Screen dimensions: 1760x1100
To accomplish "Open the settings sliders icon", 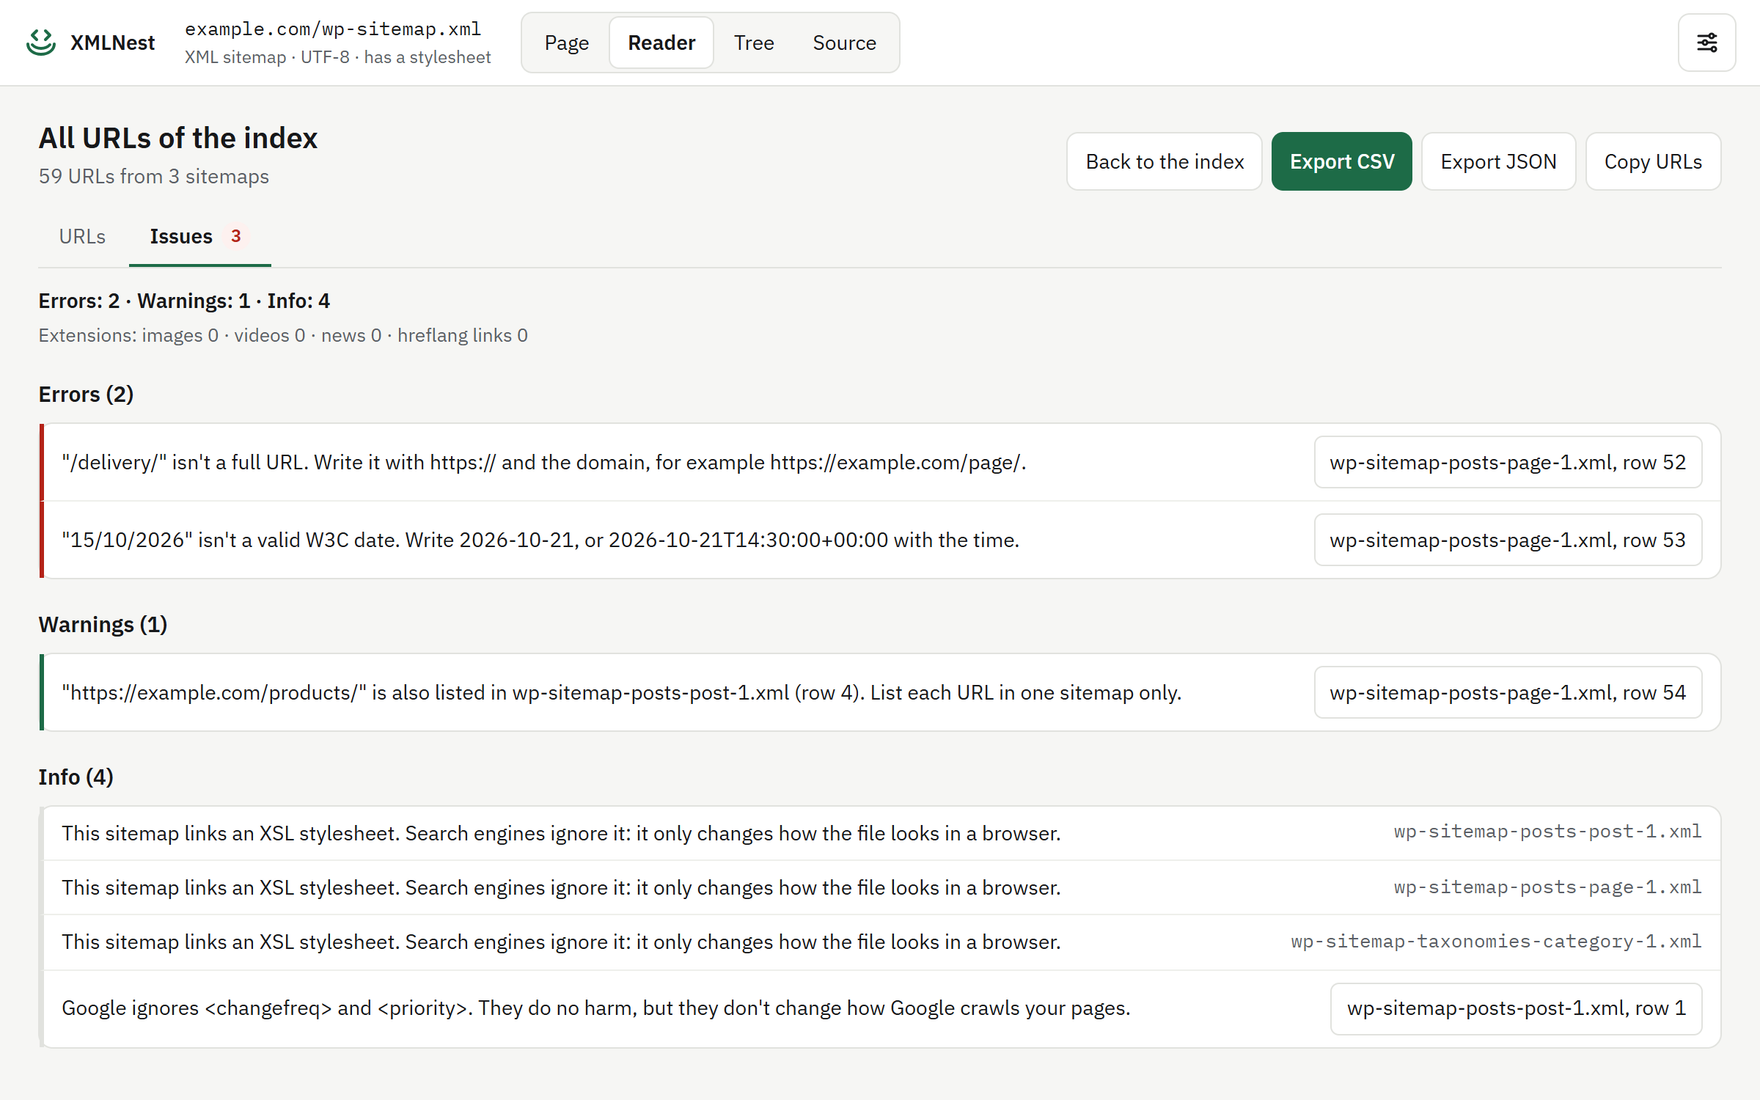I will pyautogui.click(x=1706, y=42).
